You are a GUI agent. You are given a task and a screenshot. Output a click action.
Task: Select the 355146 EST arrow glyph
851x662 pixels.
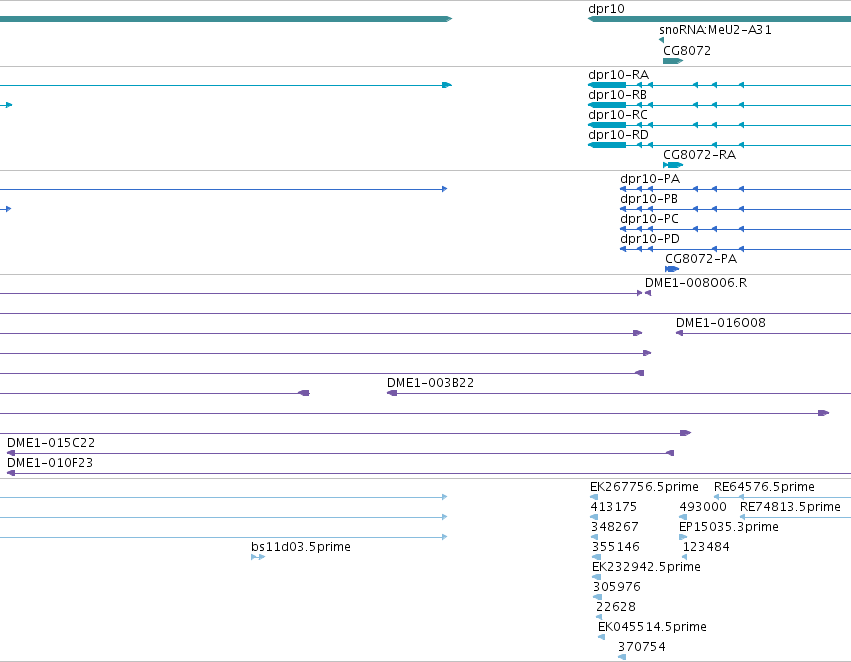point(596,557)
